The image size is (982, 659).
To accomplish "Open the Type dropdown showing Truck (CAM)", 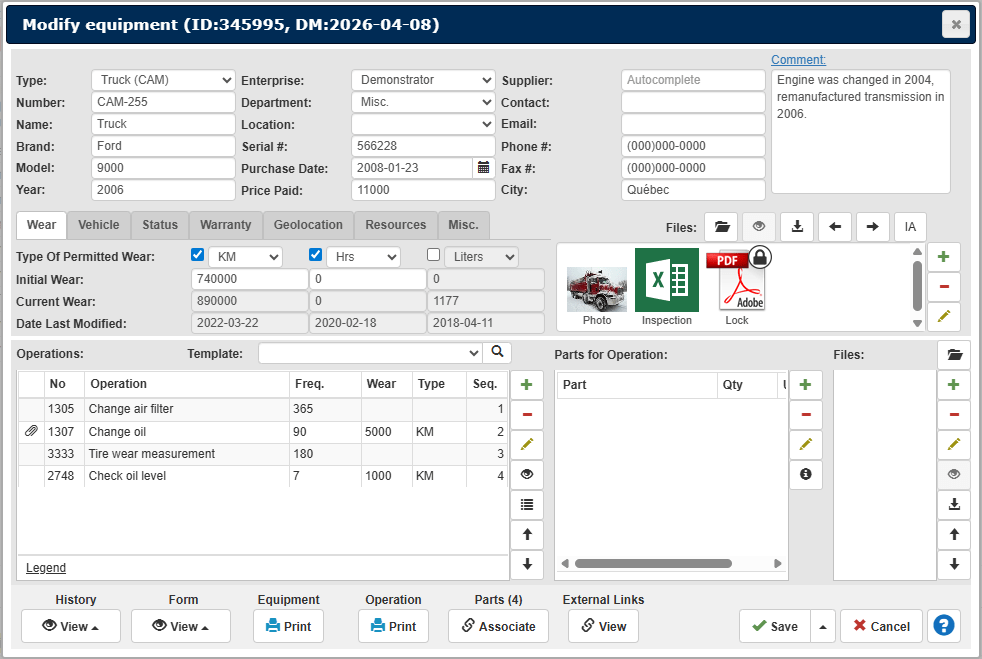I will [164, 80].
